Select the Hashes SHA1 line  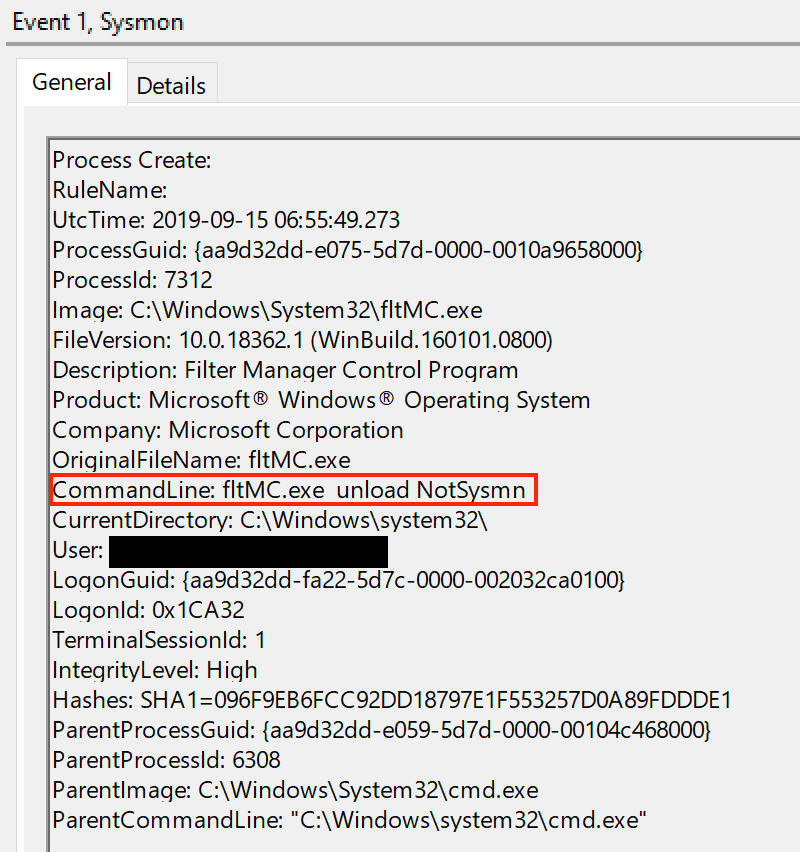(x=392, y=700)
